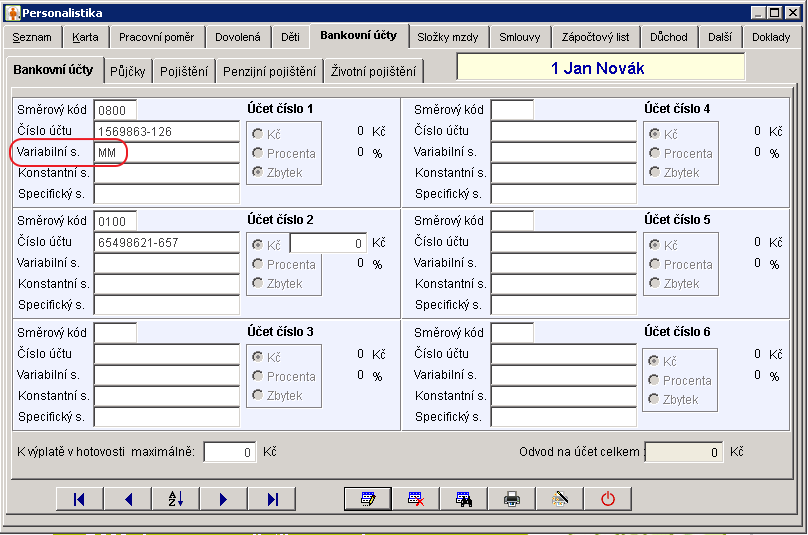Image resolution: width=808 pixels, height=535 pixels.
Task: Click Variabilní s. field containing MM
Action: coord(167,153)
